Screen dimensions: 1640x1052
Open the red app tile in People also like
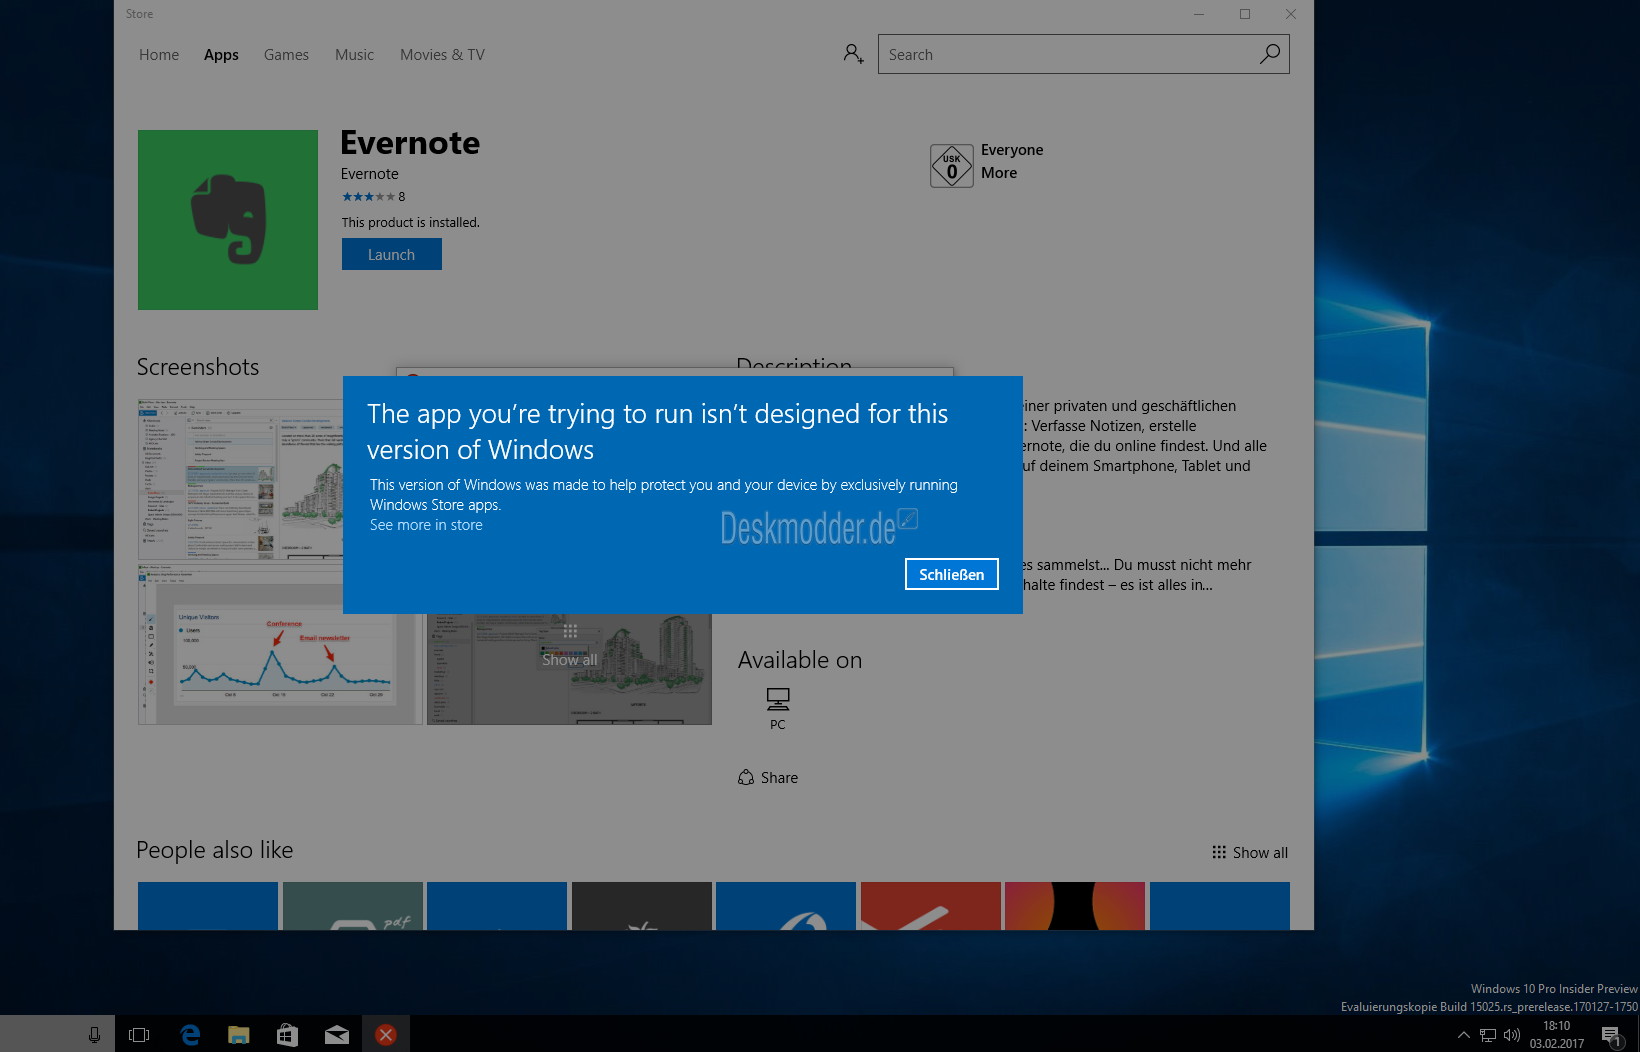(x=930, y=906)
